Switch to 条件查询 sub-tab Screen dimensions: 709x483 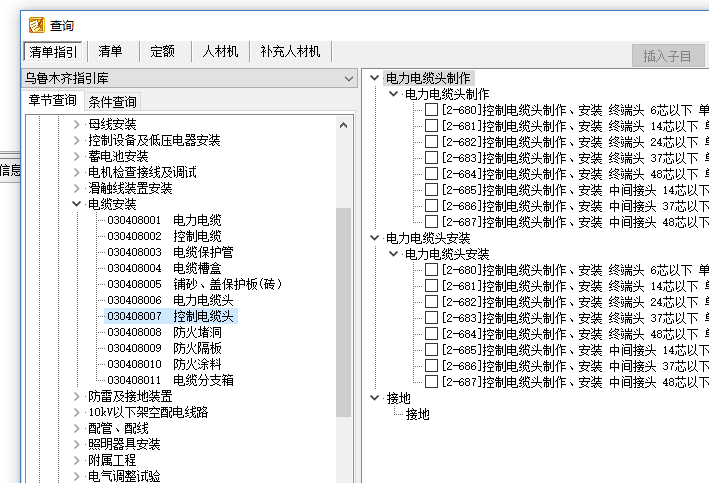click(x=112, y=102)
